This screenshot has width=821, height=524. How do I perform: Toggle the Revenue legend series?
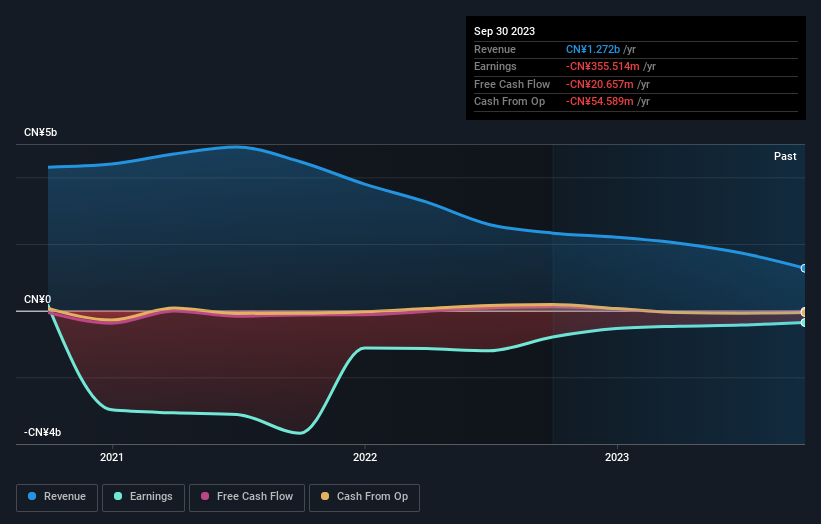coord(57,497)
